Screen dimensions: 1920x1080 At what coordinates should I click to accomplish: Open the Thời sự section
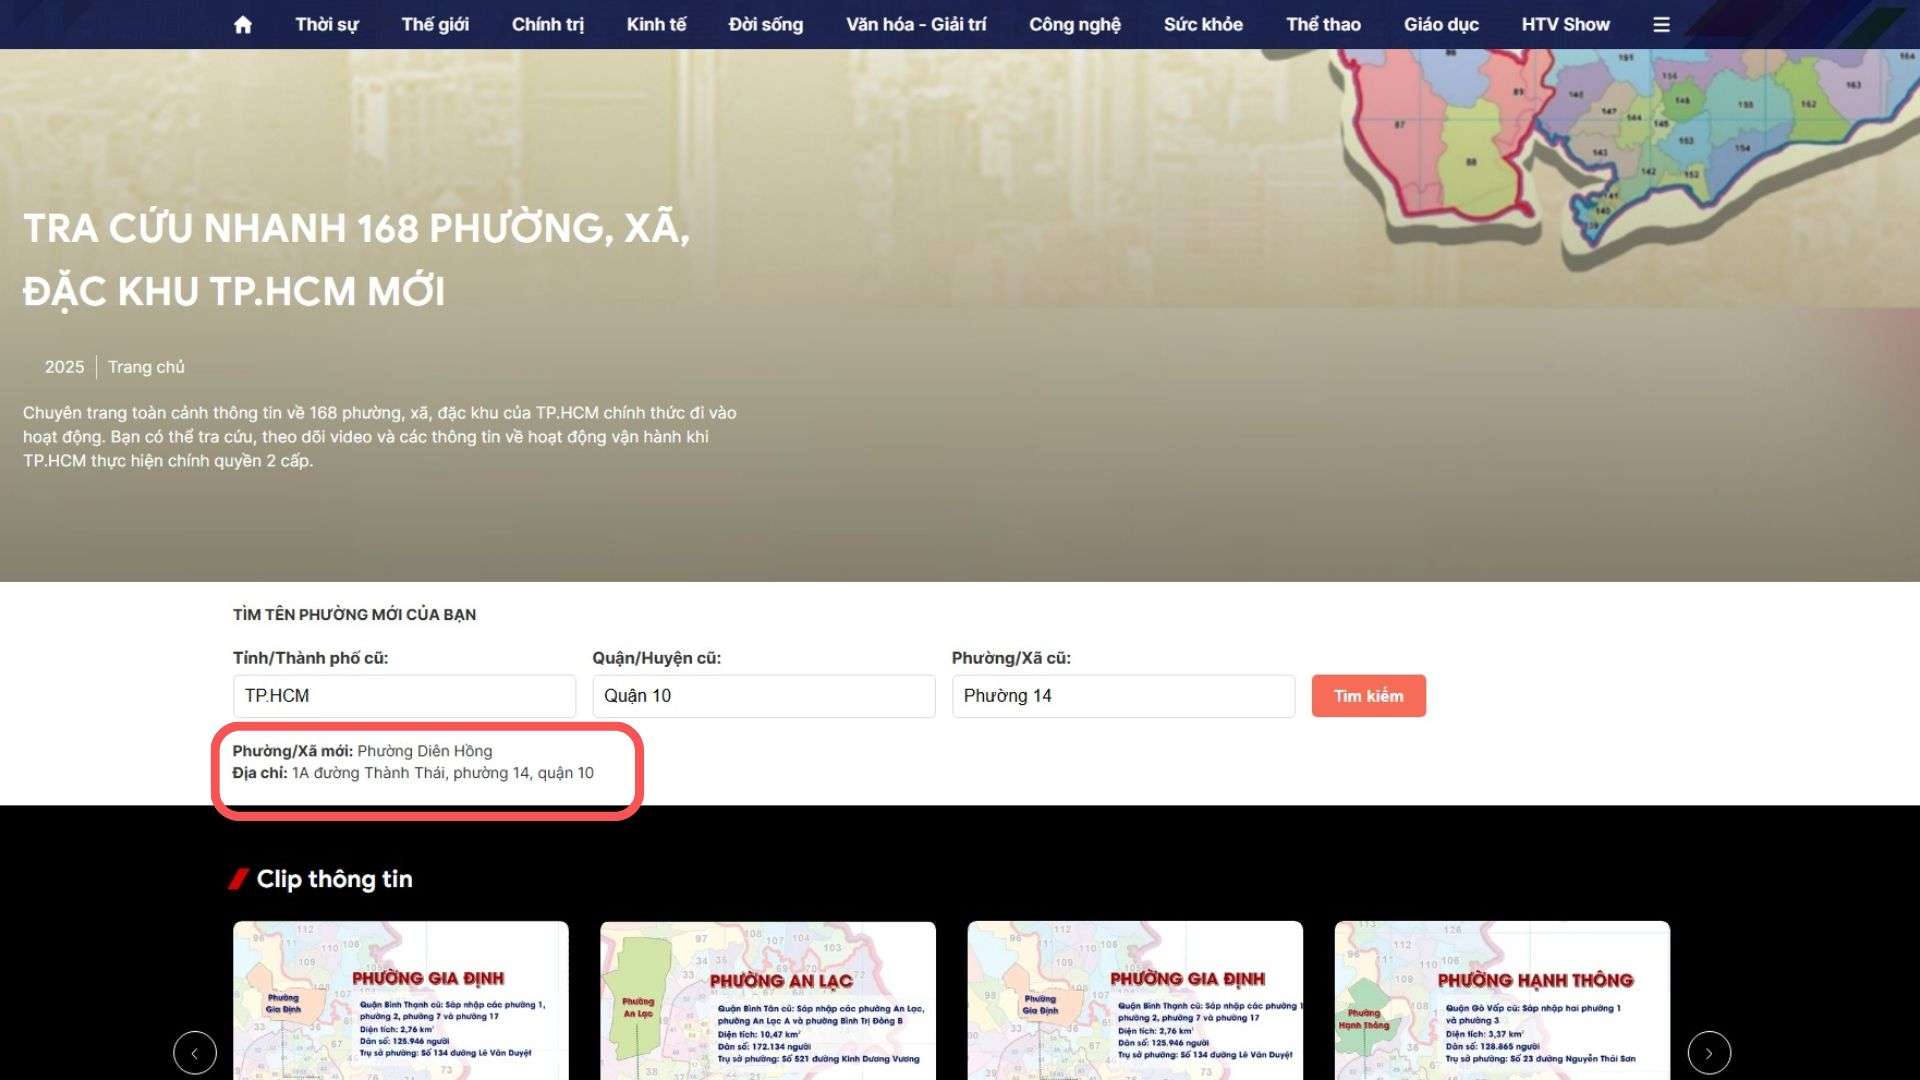[326, 25]
